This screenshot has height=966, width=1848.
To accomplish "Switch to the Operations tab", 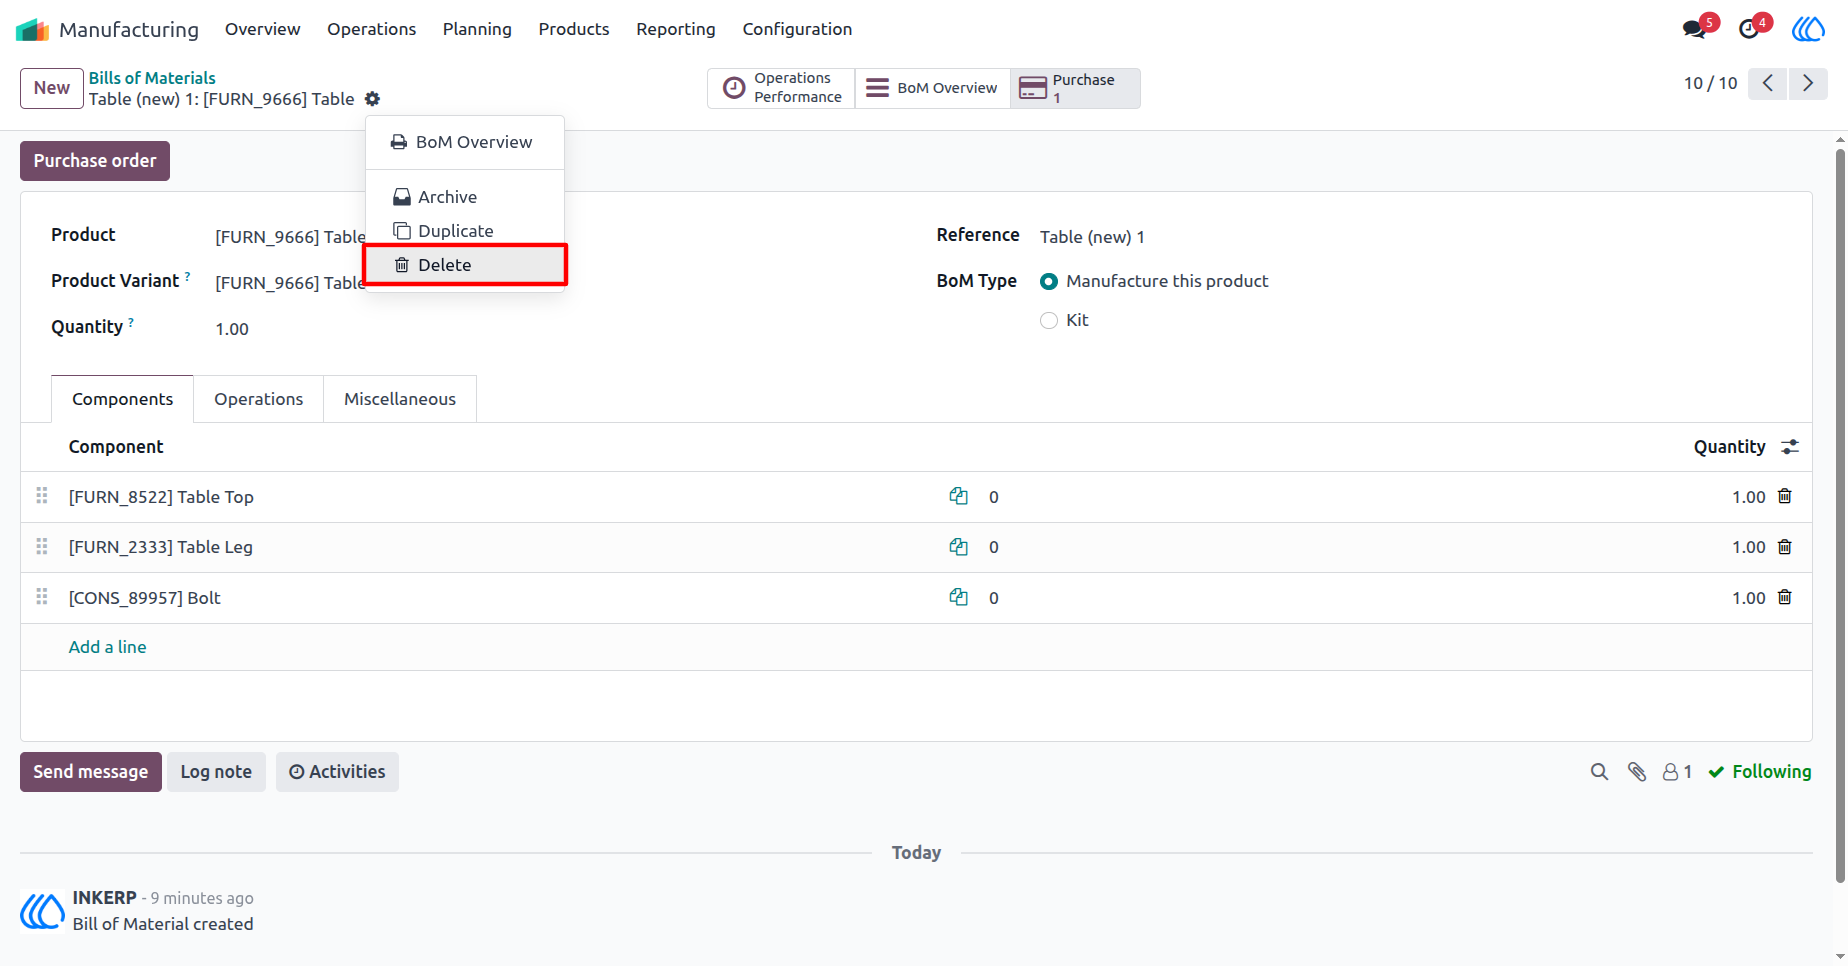I will [258, 399].
